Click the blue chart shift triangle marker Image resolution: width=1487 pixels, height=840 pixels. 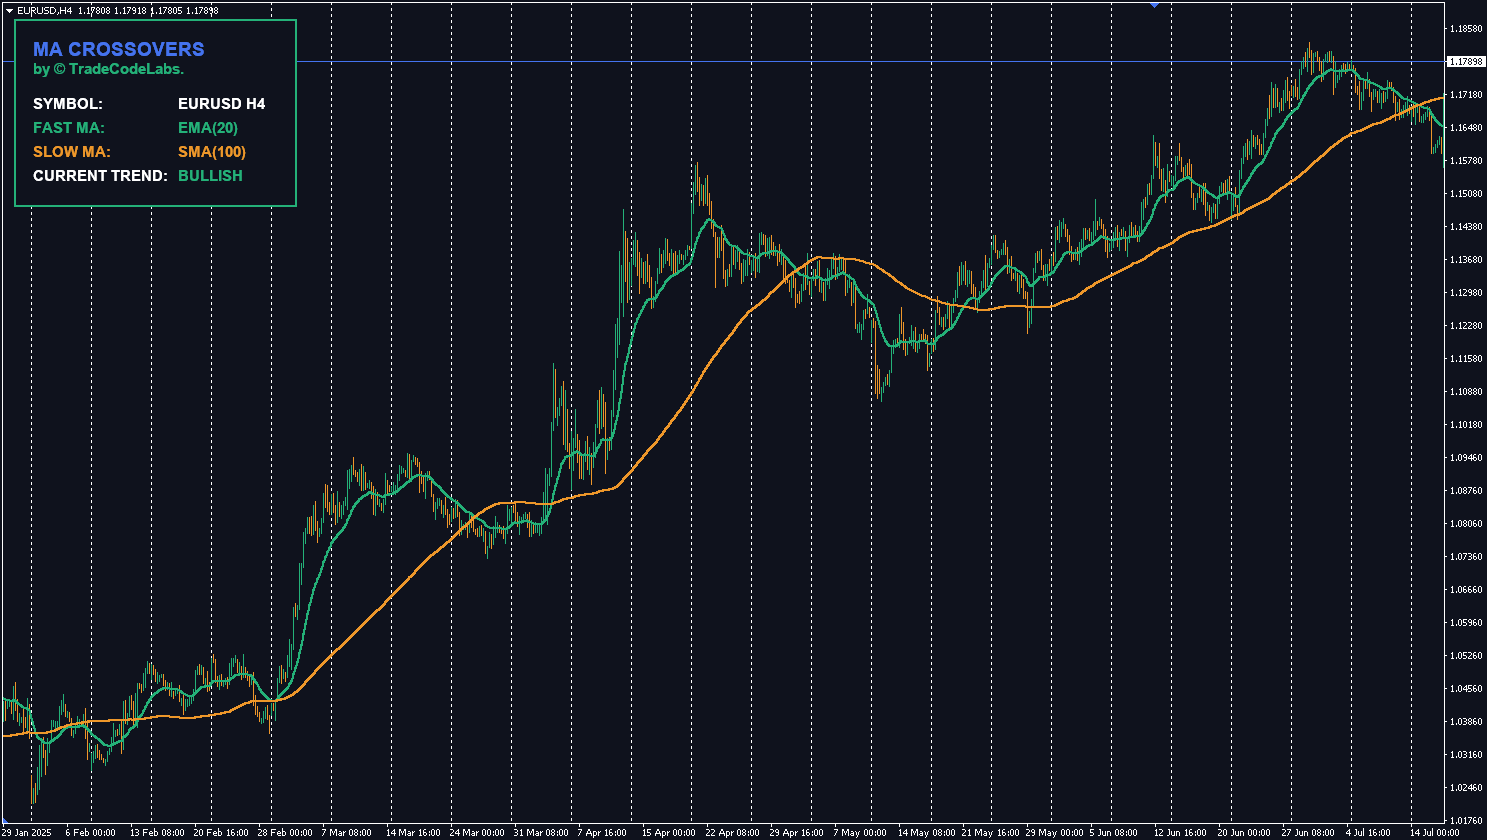1154,4
